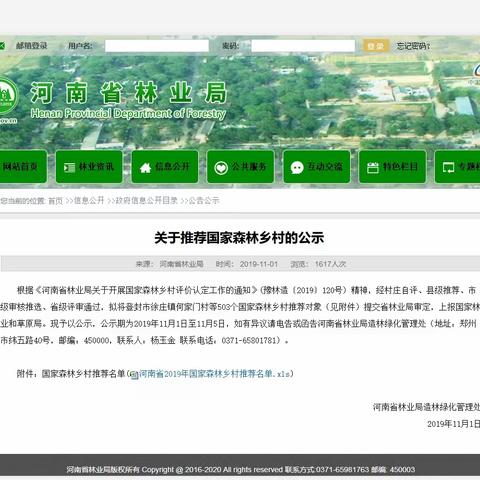Click the title 关于推荐国家森林乡村的公示
The width and height of the screenshot is (480, 480).
coord(239,238)
